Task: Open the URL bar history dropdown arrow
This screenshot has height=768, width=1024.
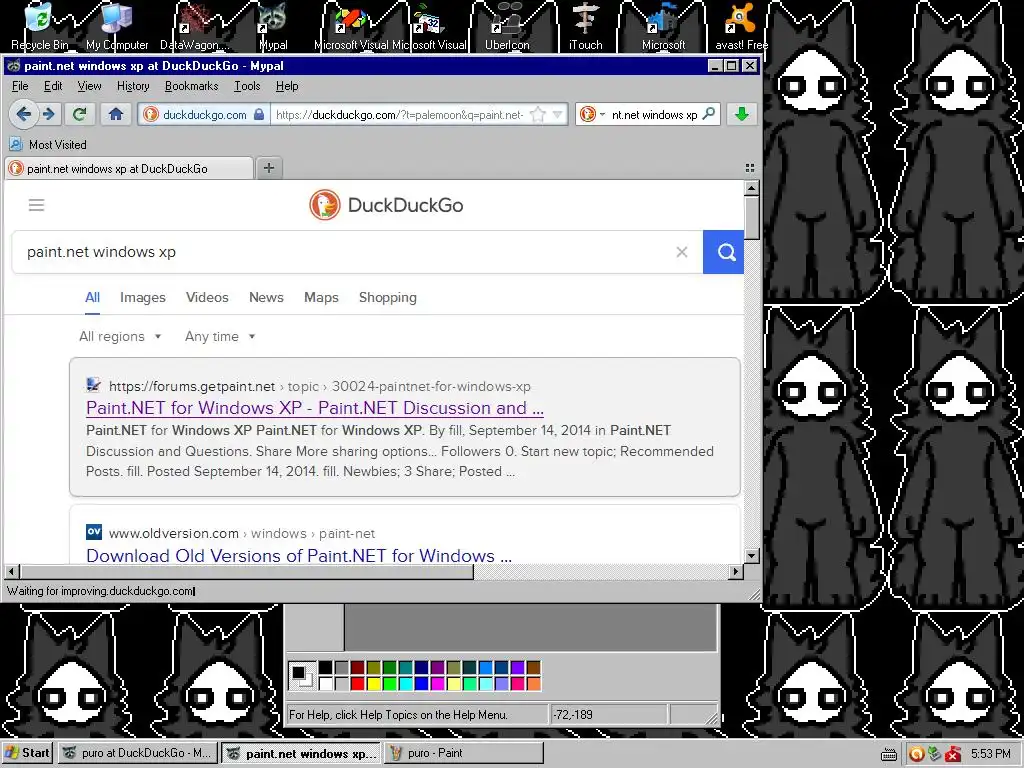Action: [x=557, y=115]
